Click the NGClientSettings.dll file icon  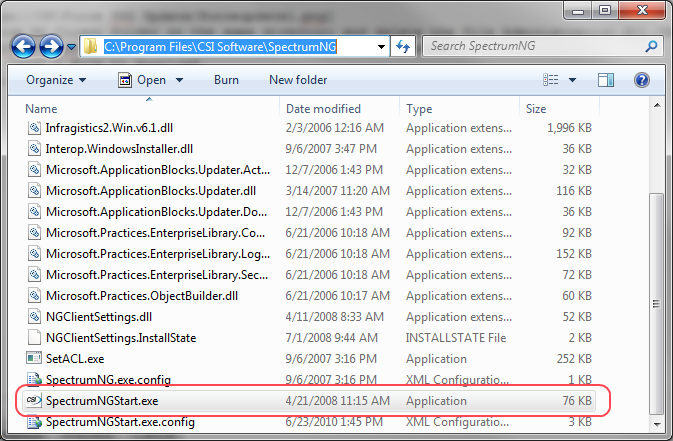(x=34, y=317)
